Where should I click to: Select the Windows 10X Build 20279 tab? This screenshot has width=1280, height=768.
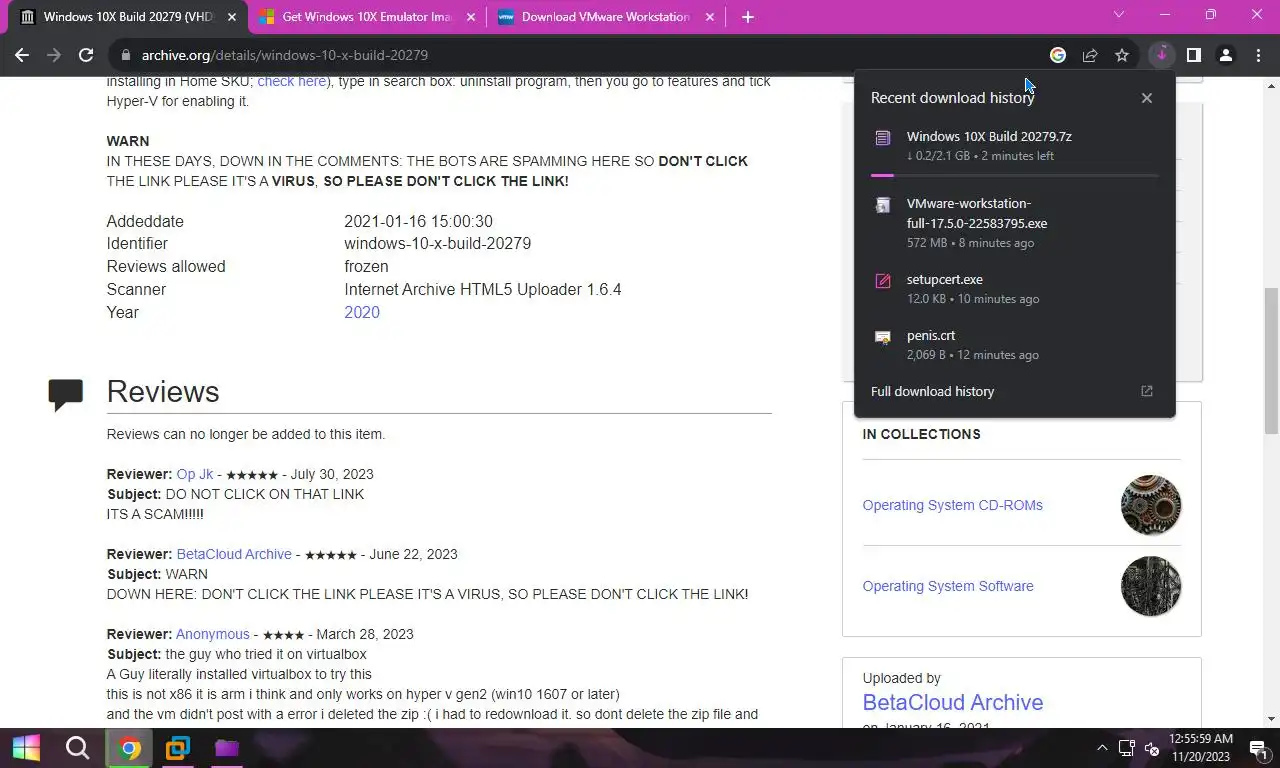(128, 17)
